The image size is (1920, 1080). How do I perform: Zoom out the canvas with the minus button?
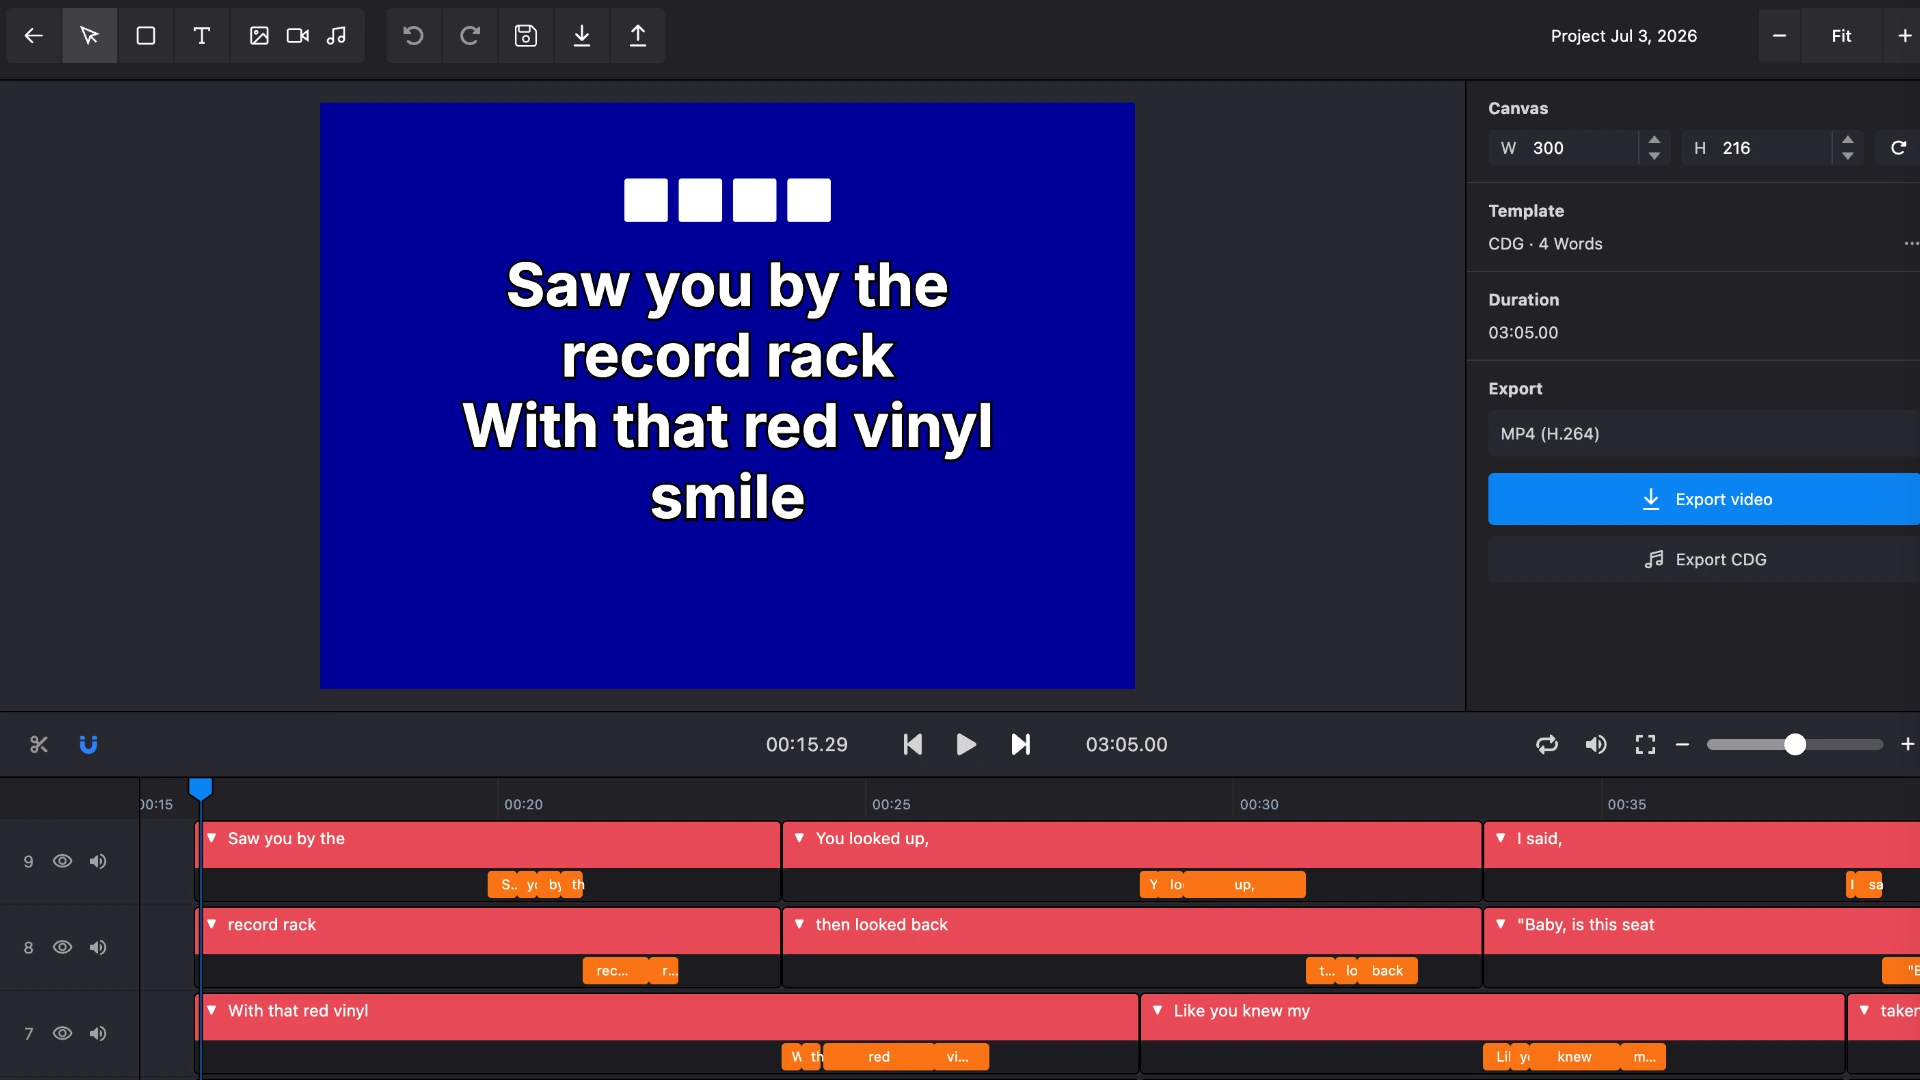pyautogui.click(x=1779, y=36)
